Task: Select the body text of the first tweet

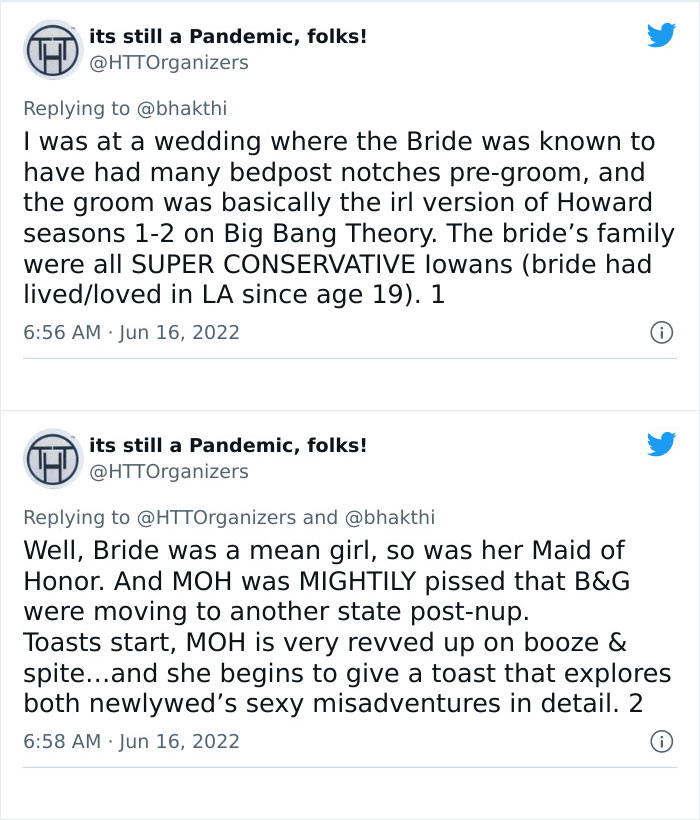Action: (x=340, y=215)
